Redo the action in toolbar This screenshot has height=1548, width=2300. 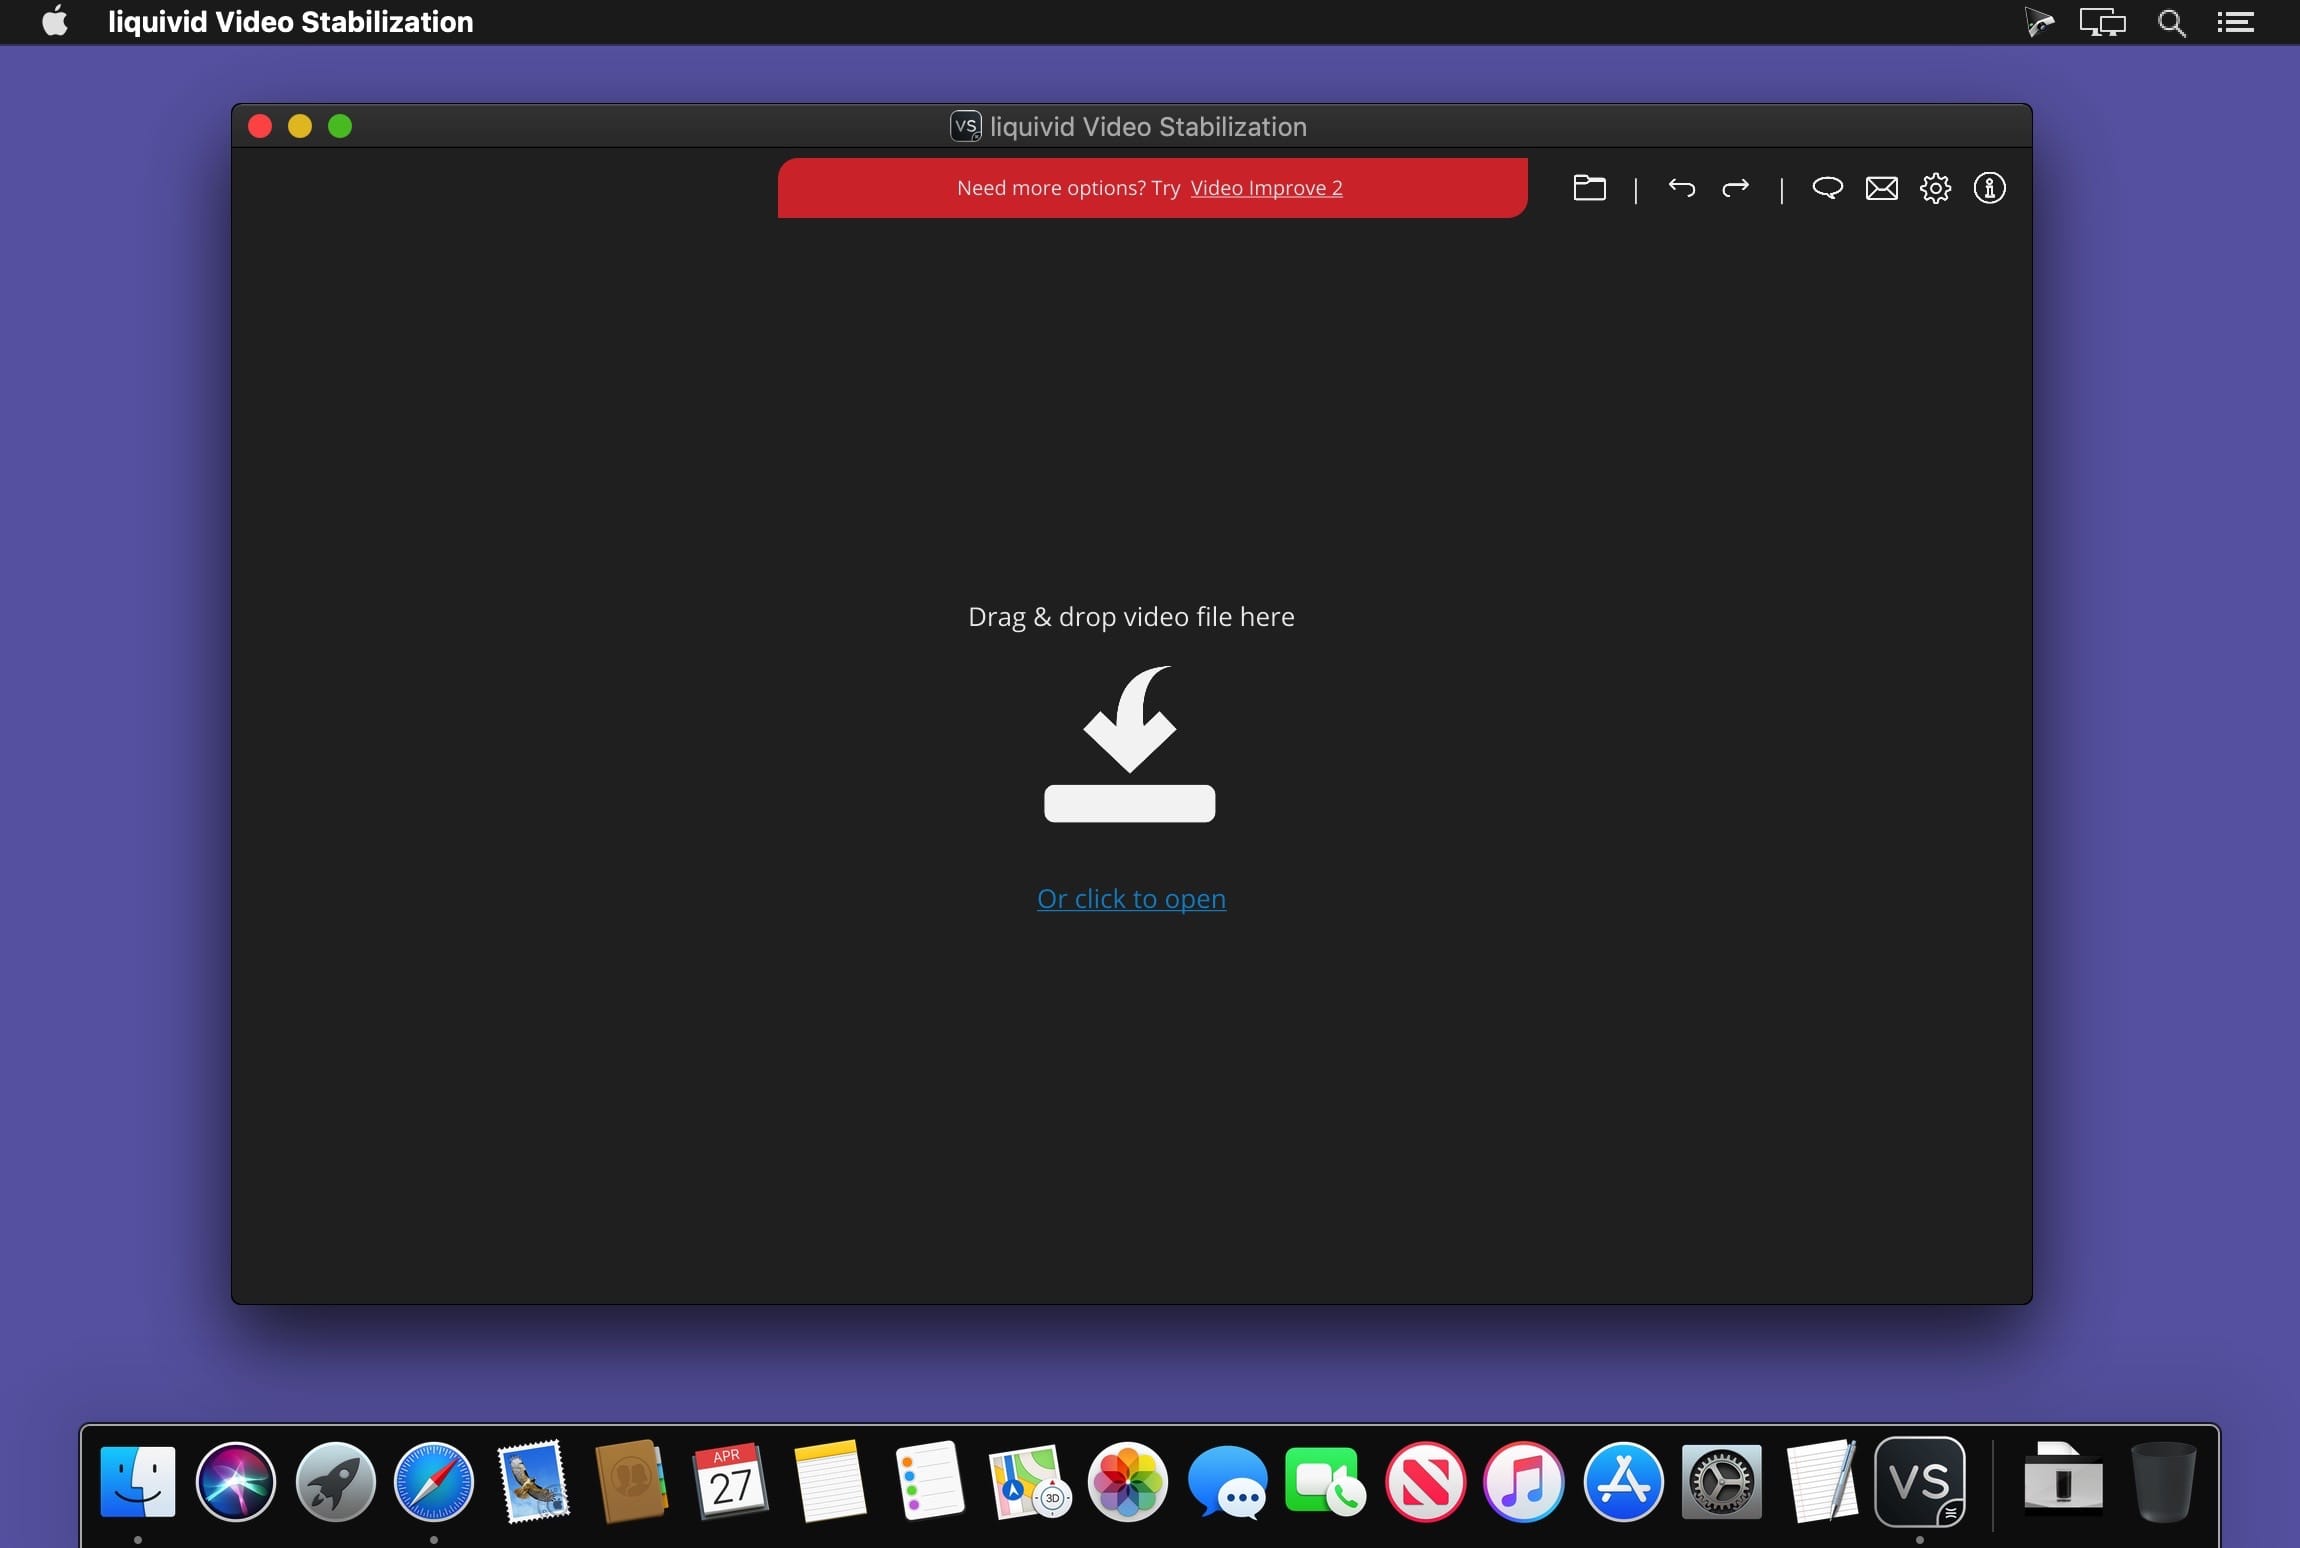[x=1735, y=188]
